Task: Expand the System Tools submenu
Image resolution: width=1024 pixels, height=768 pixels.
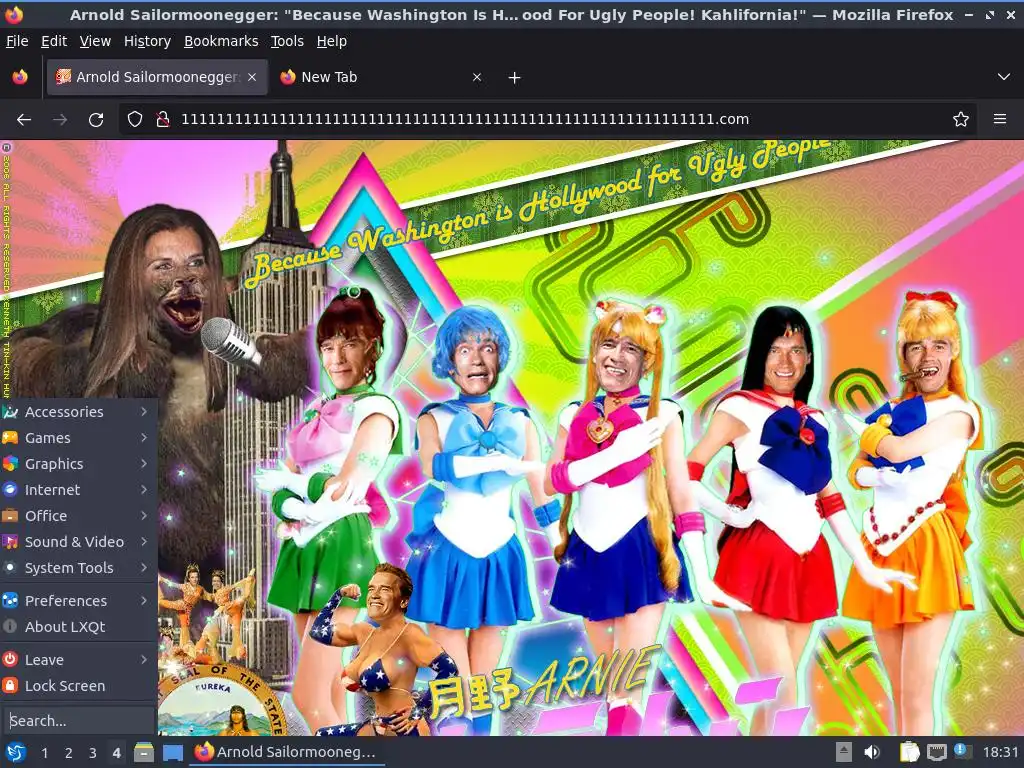Action: point(78,568)
